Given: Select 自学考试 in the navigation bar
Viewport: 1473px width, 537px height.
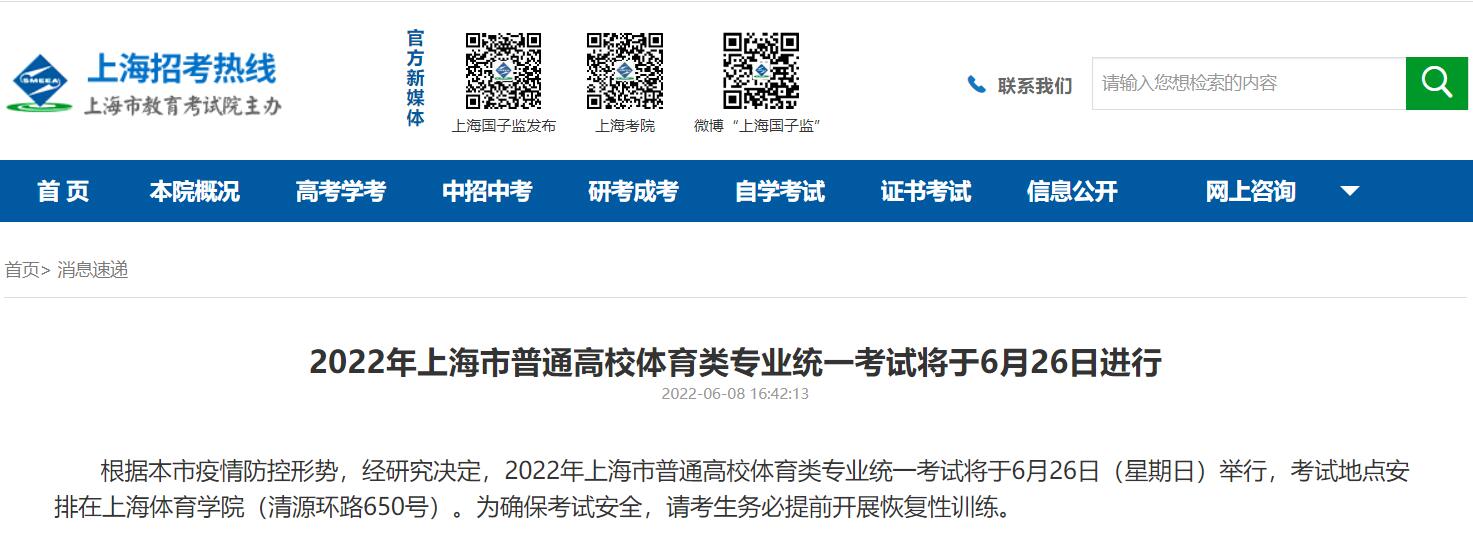Looking at the screenshot, I should 780,191.
